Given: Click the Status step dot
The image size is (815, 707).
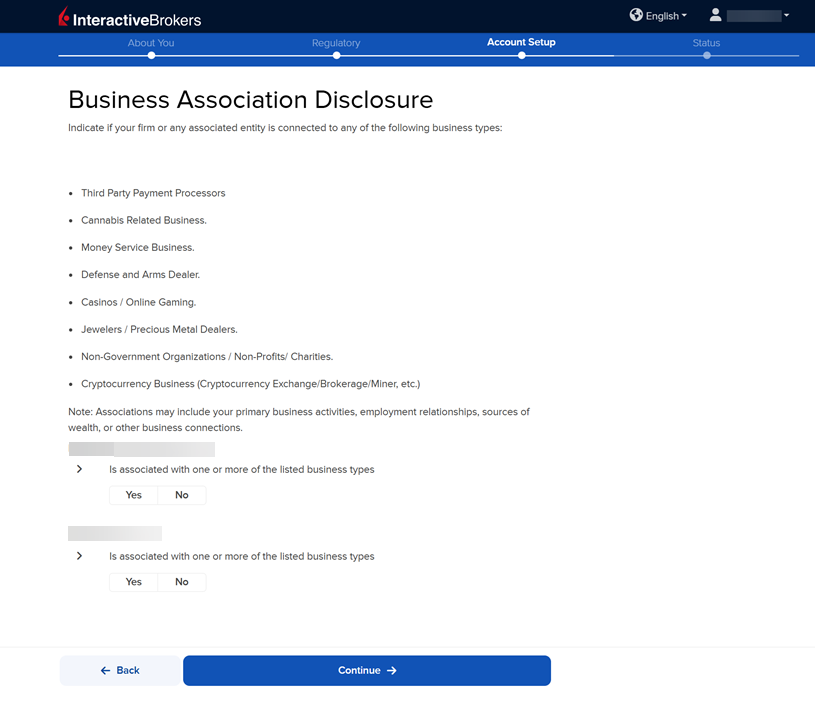Looking at the screenshot, I should coord(706,56).
